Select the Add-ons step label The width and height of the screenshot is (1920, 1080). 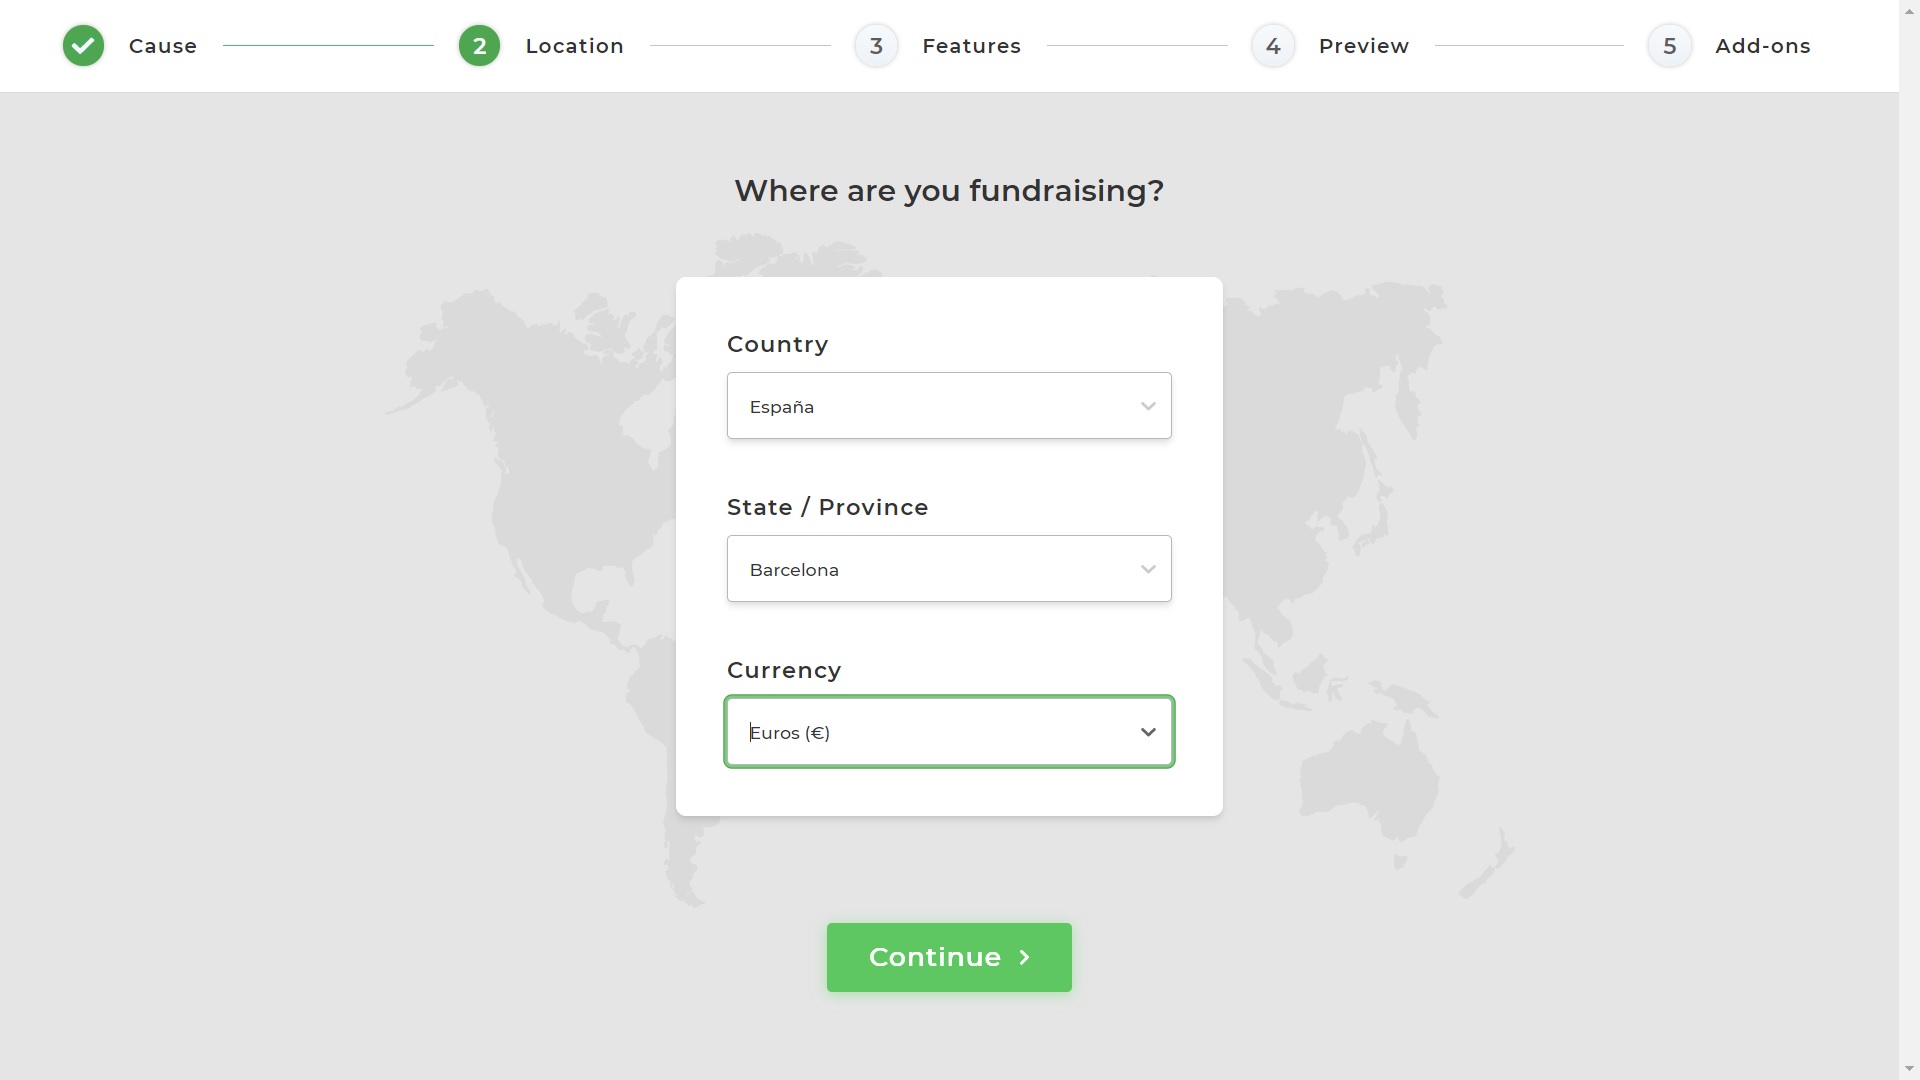[x=1763, y=46]
